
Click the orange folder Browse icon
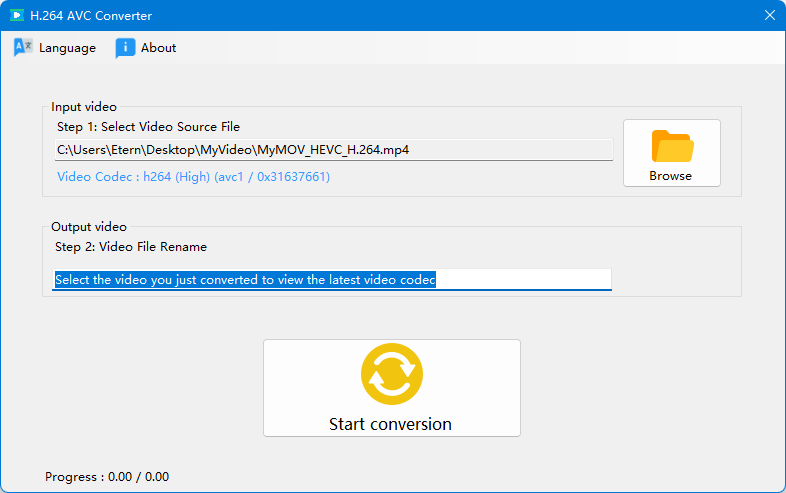[672, 146]
